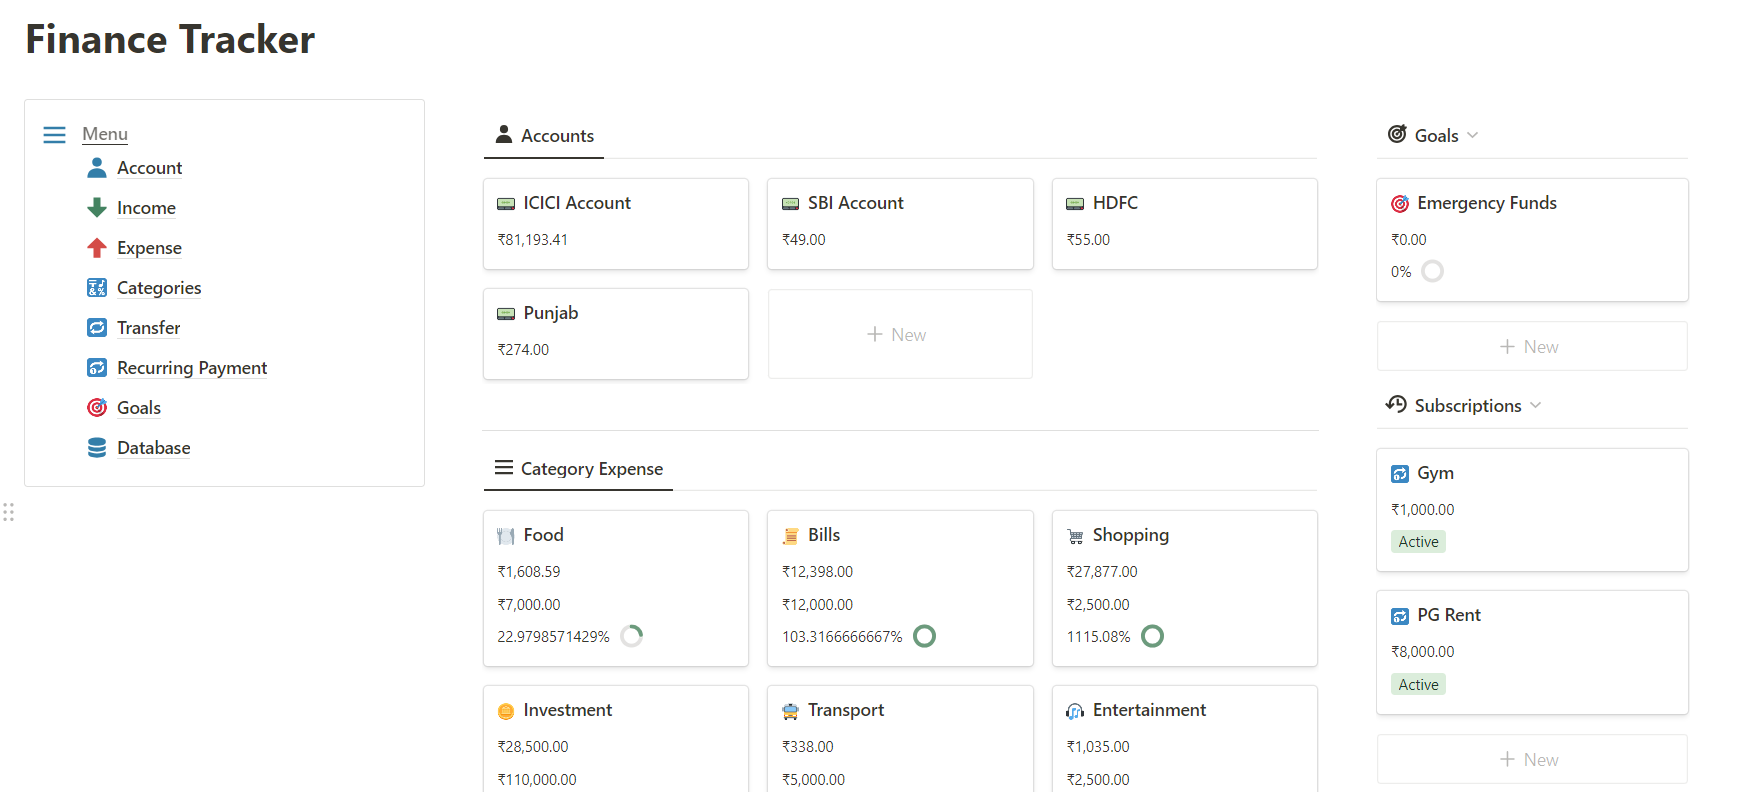The width and height of the screenshot is (1737, 792).
Task: Open the Recurring Payment link
Action: [x=192, y=368]
